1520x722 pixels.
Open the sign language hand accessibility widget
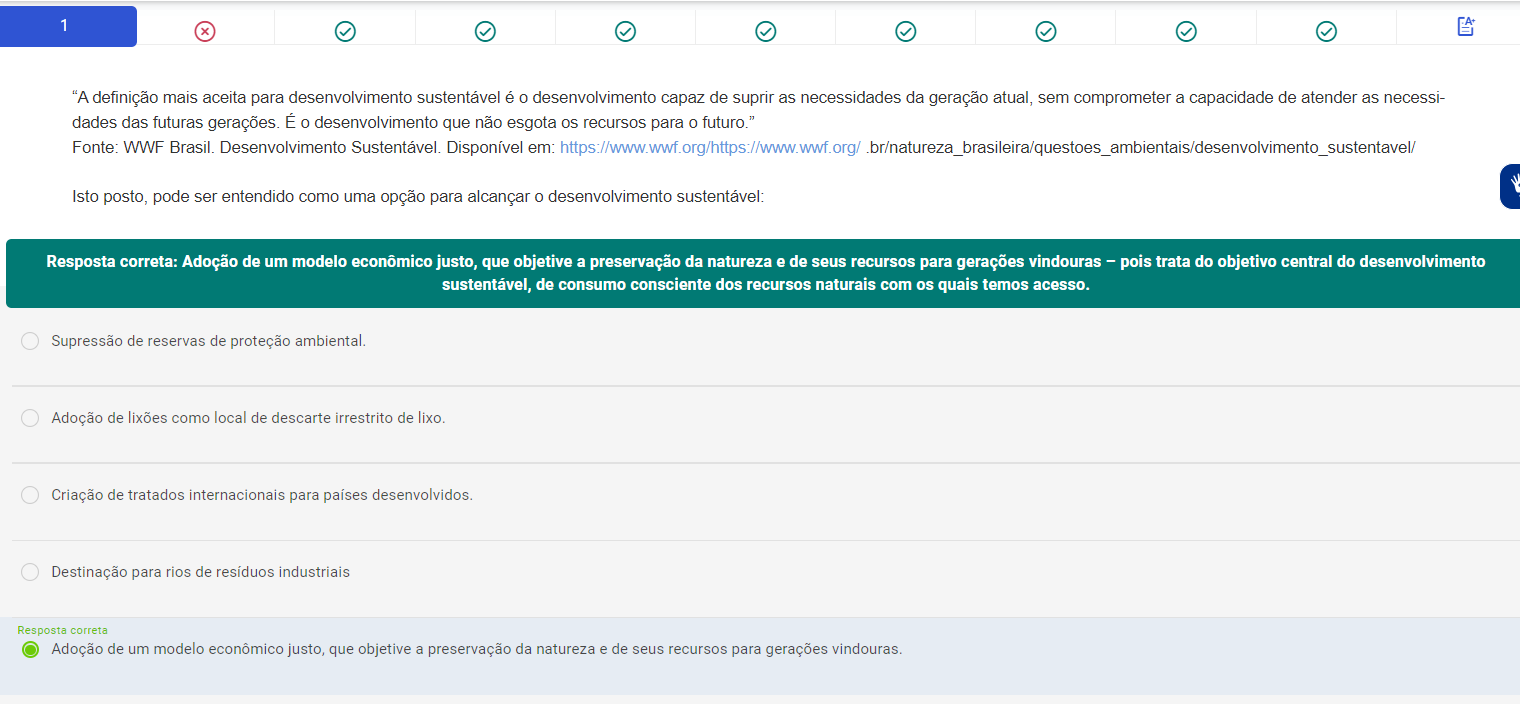pos(1511,186)
